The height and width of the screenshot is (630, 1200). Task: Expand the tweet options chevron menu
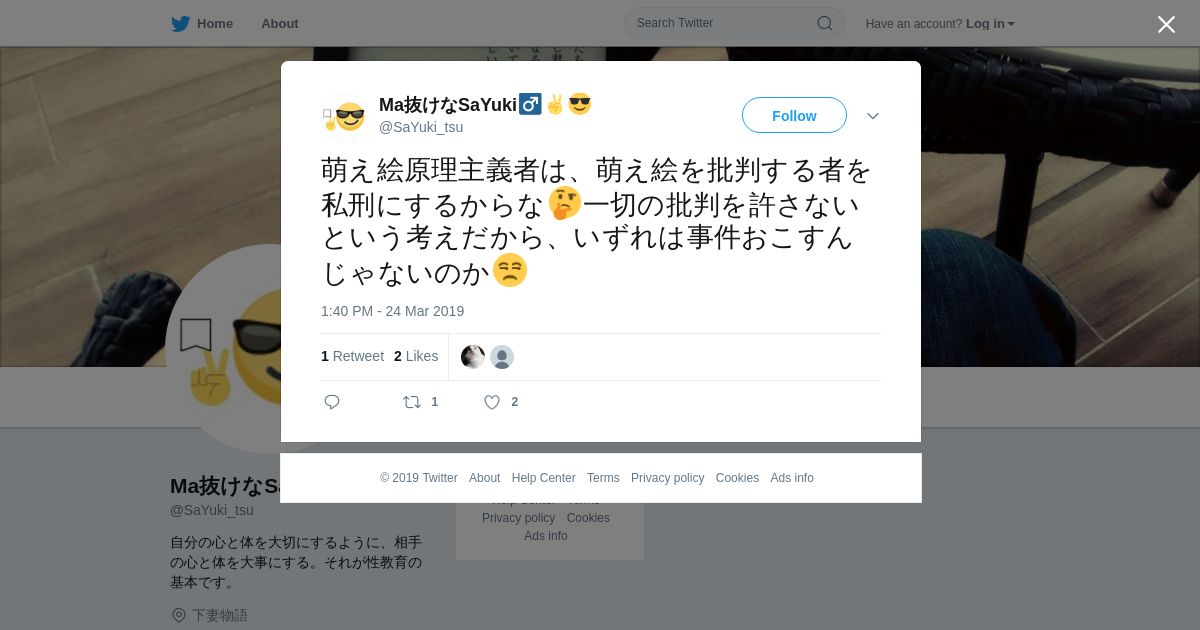point(873,116)
